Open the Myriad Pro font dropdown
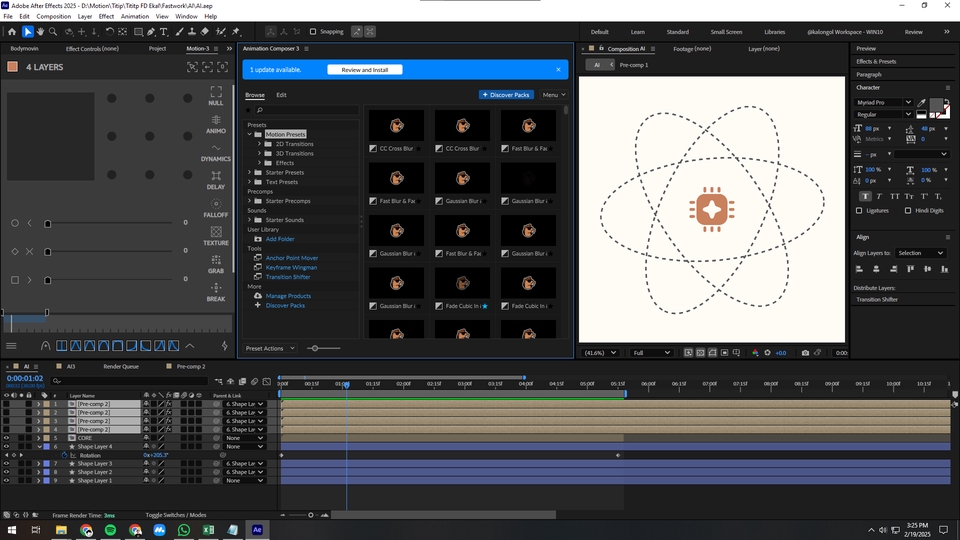The image size is (960, 540). (908, 102)
